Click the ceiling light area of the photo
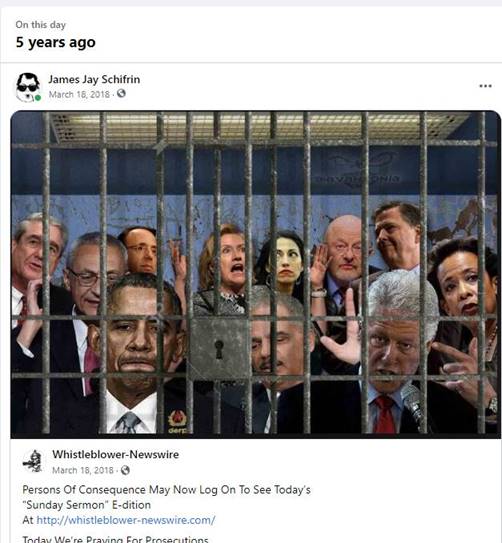Screen dimensions: 502x543 [x=256, y=127]
